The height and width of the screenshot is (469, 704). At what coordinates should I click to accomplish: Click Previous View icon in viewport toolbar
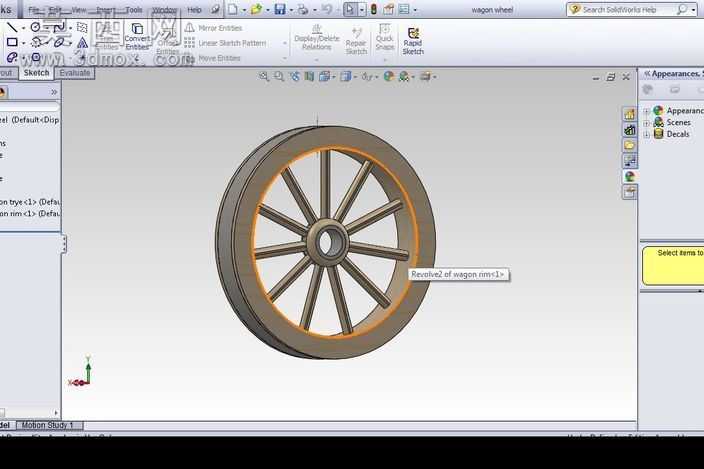pos(294,77)
